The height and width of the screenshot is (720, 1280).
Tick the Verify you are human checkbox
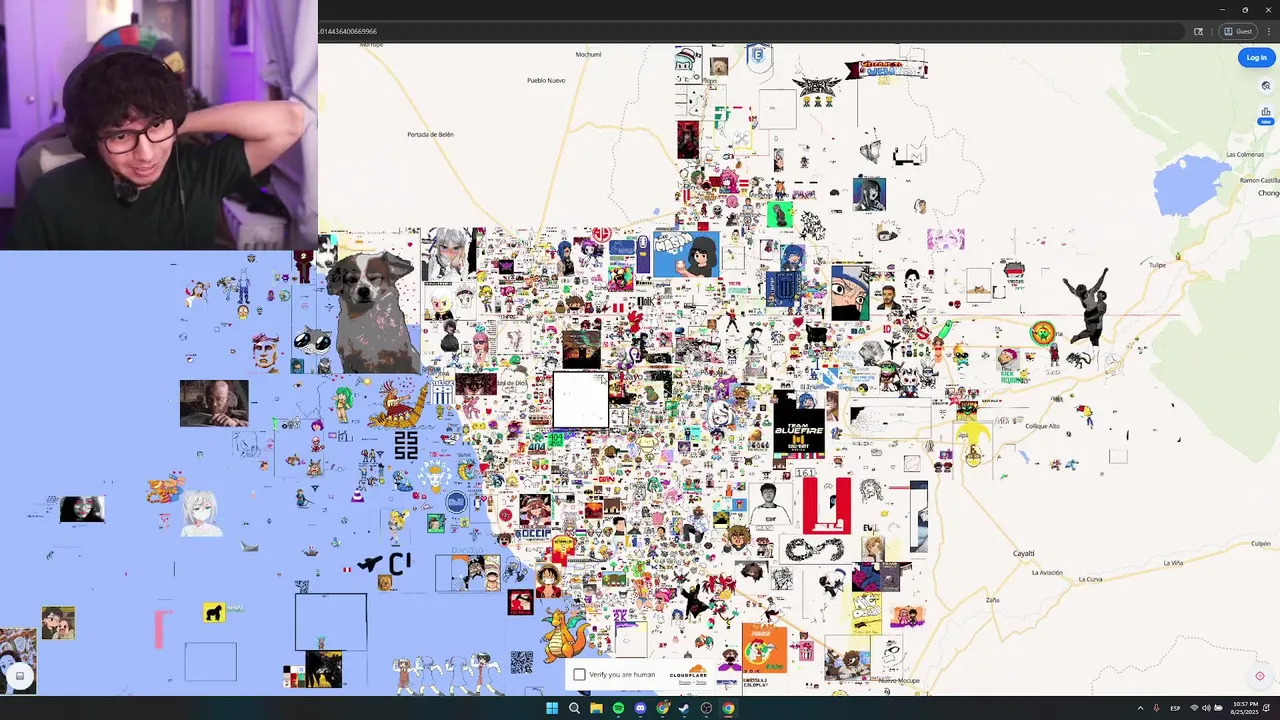(x=579, y=675)
